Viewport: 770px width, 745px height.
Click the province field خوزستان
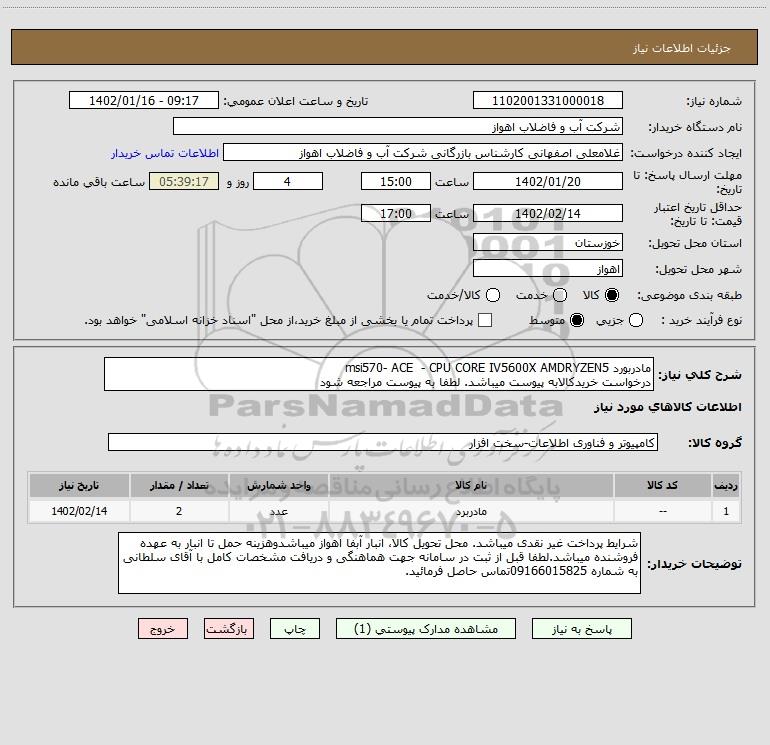pyautogui.click(x=548, y=243)
